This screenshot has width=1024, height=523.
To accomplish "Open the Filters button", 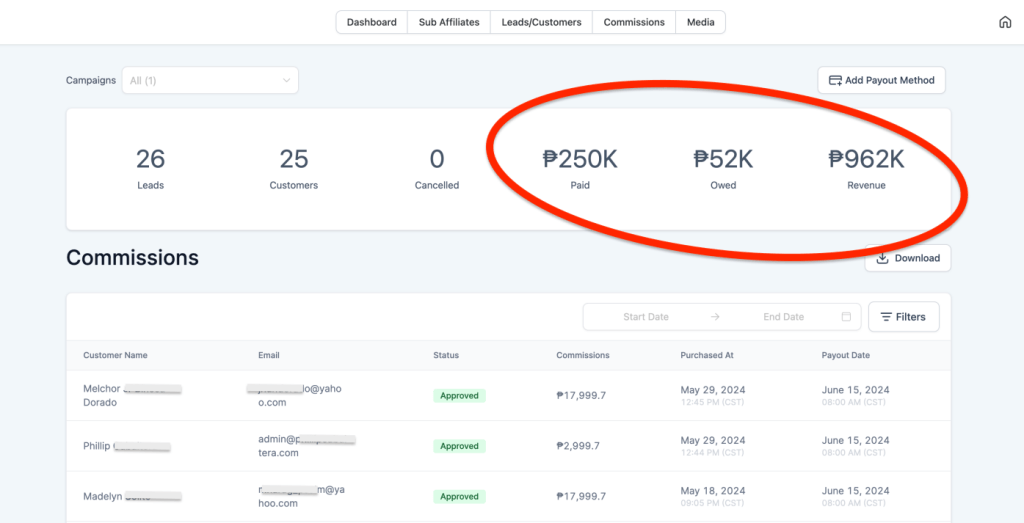I will pyautogui.click(x=904, y=317).
